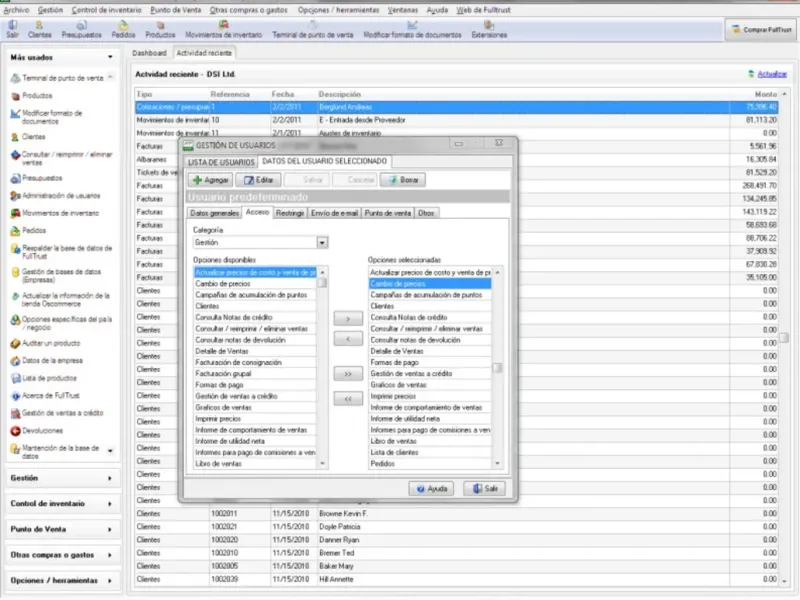Image resolution: width=800 pixels, height=600 pixels.
Task: Open Productos toolbar icon
Action: click(x=160, y=30)
